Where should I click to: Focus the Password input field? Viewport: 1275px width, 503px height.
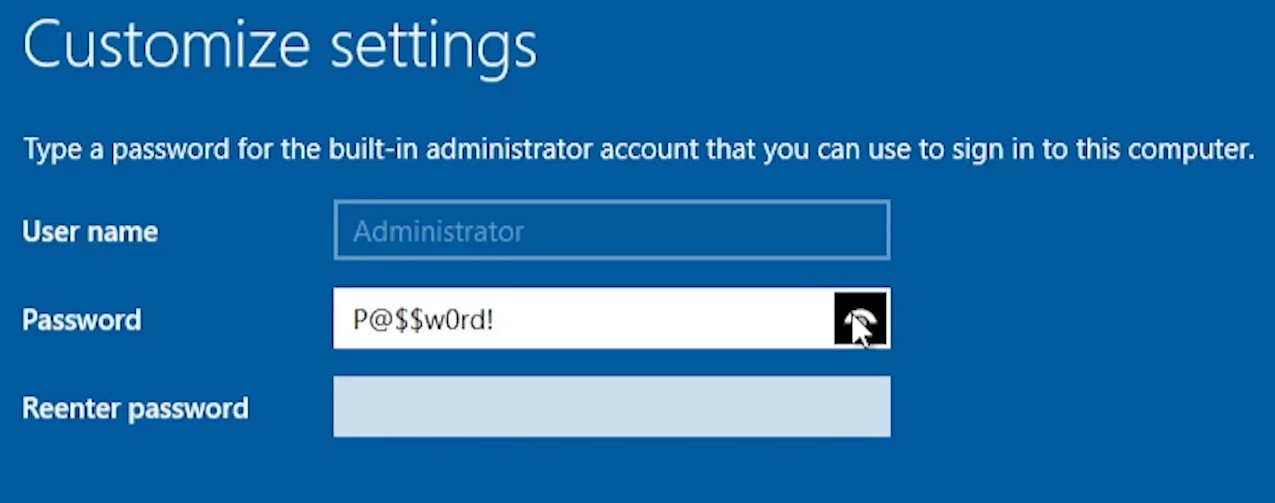pos(612,319)
